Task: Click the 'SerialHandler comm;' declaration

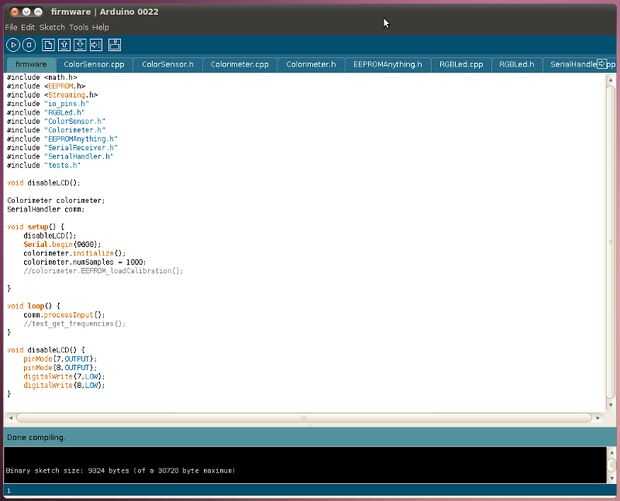Action: point(45,209)
